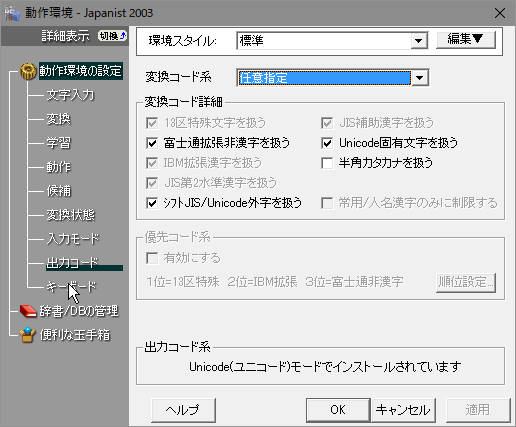Screen dimensions: 516x427
Task: Toggle JIS補助漢字を扱う checkbox
Action: pos(327,123)
